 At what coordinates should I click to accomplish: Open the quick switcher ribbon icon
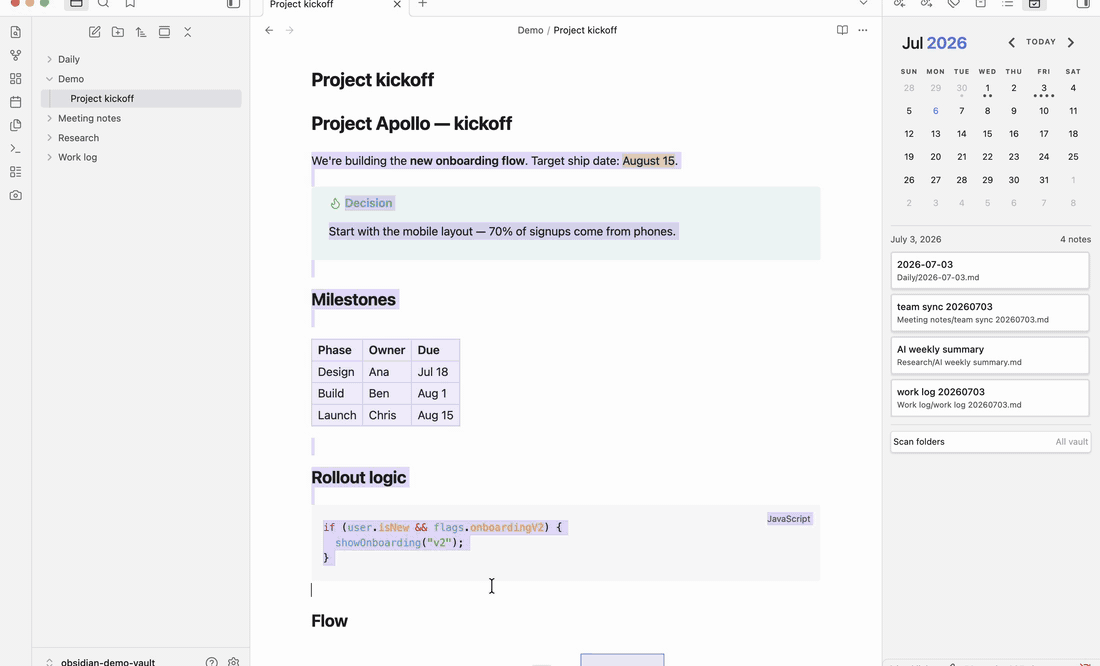pos(15,32)
